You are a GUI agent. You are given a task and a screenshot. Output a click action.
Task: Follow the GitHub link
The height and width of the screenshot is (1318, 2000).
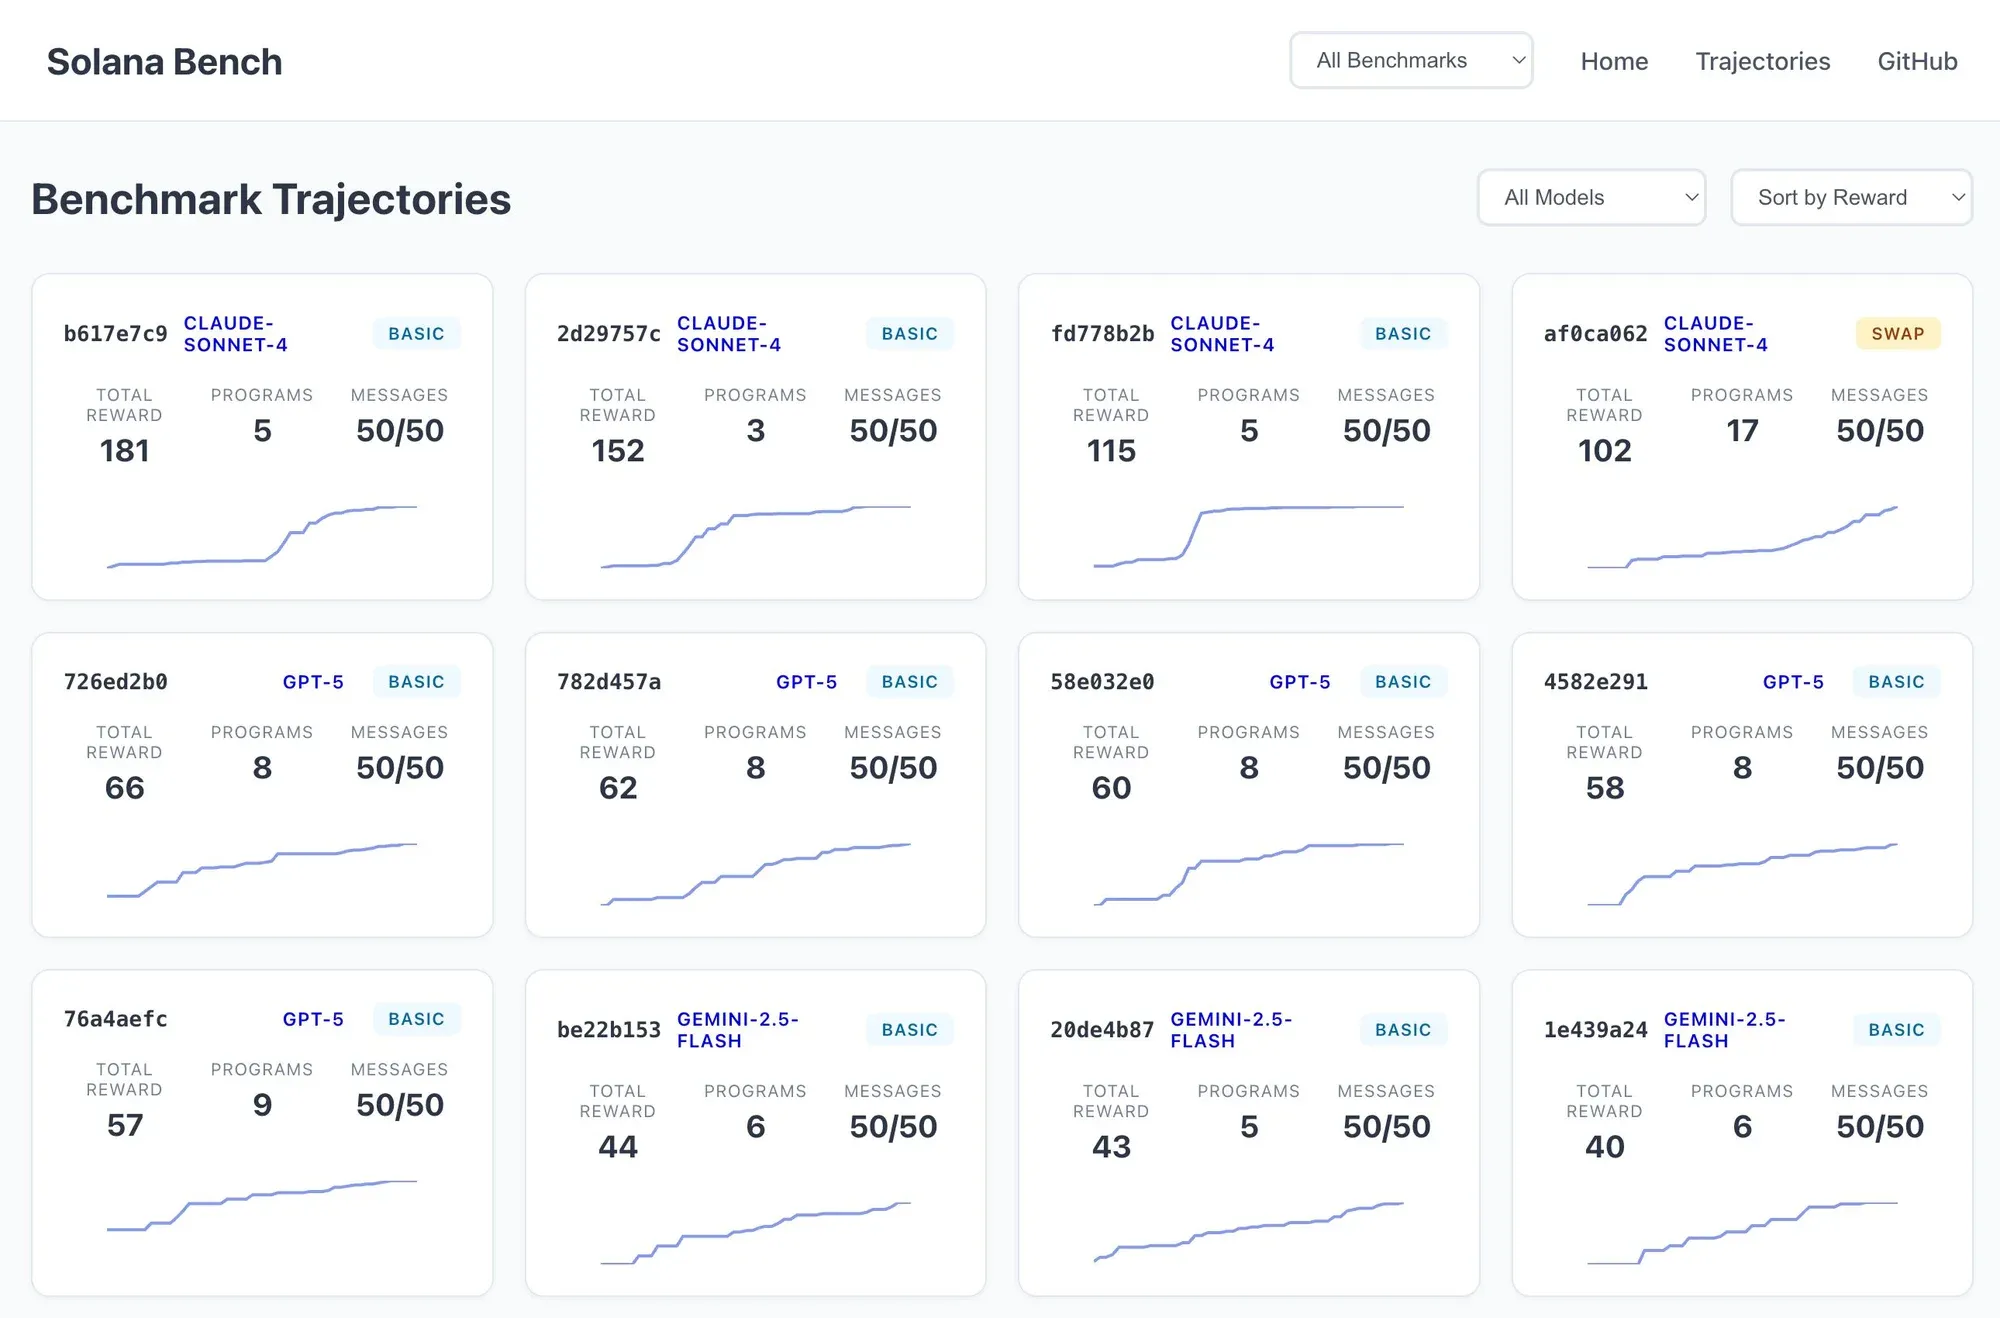[x=1916, y=62]
